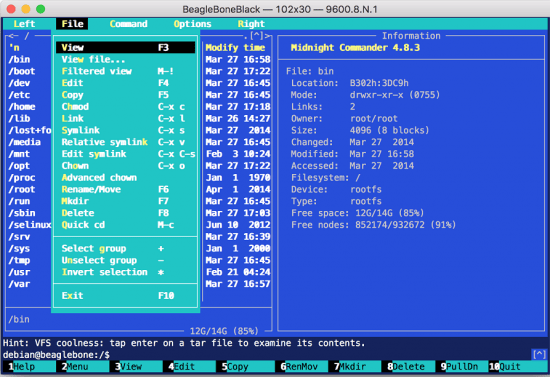Viewport: 550px width, 377px height.
Task: Click the Modify time column header
Action: (235, 47)
